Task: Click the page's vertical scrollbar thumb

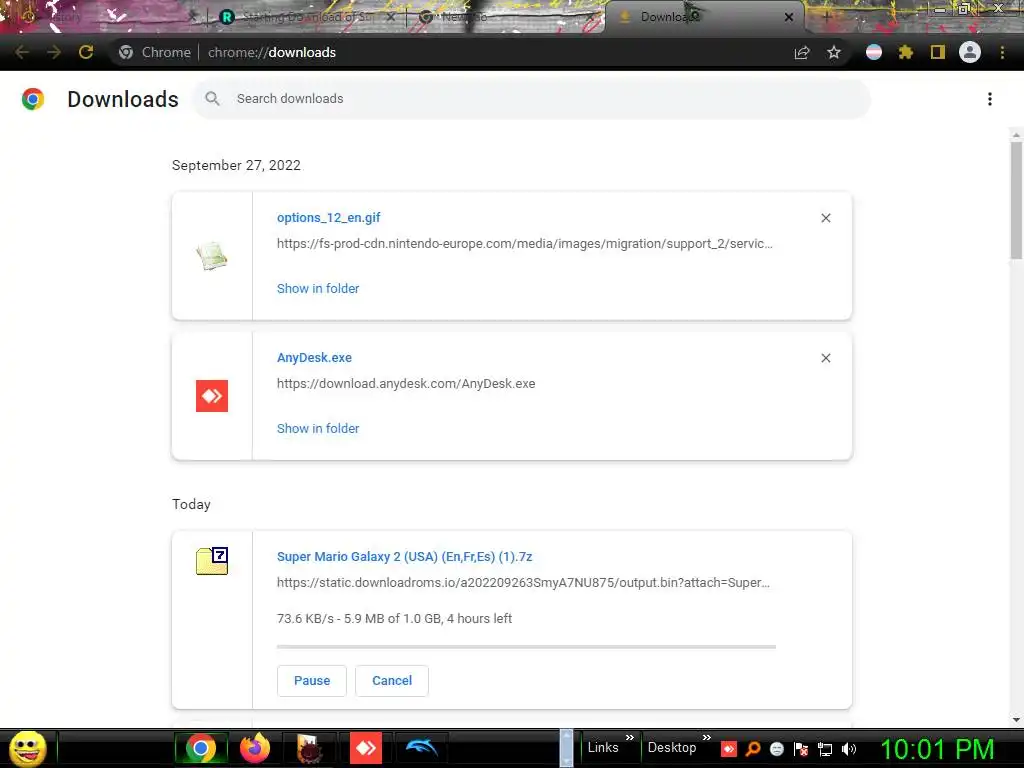Action: (1016, 200)
